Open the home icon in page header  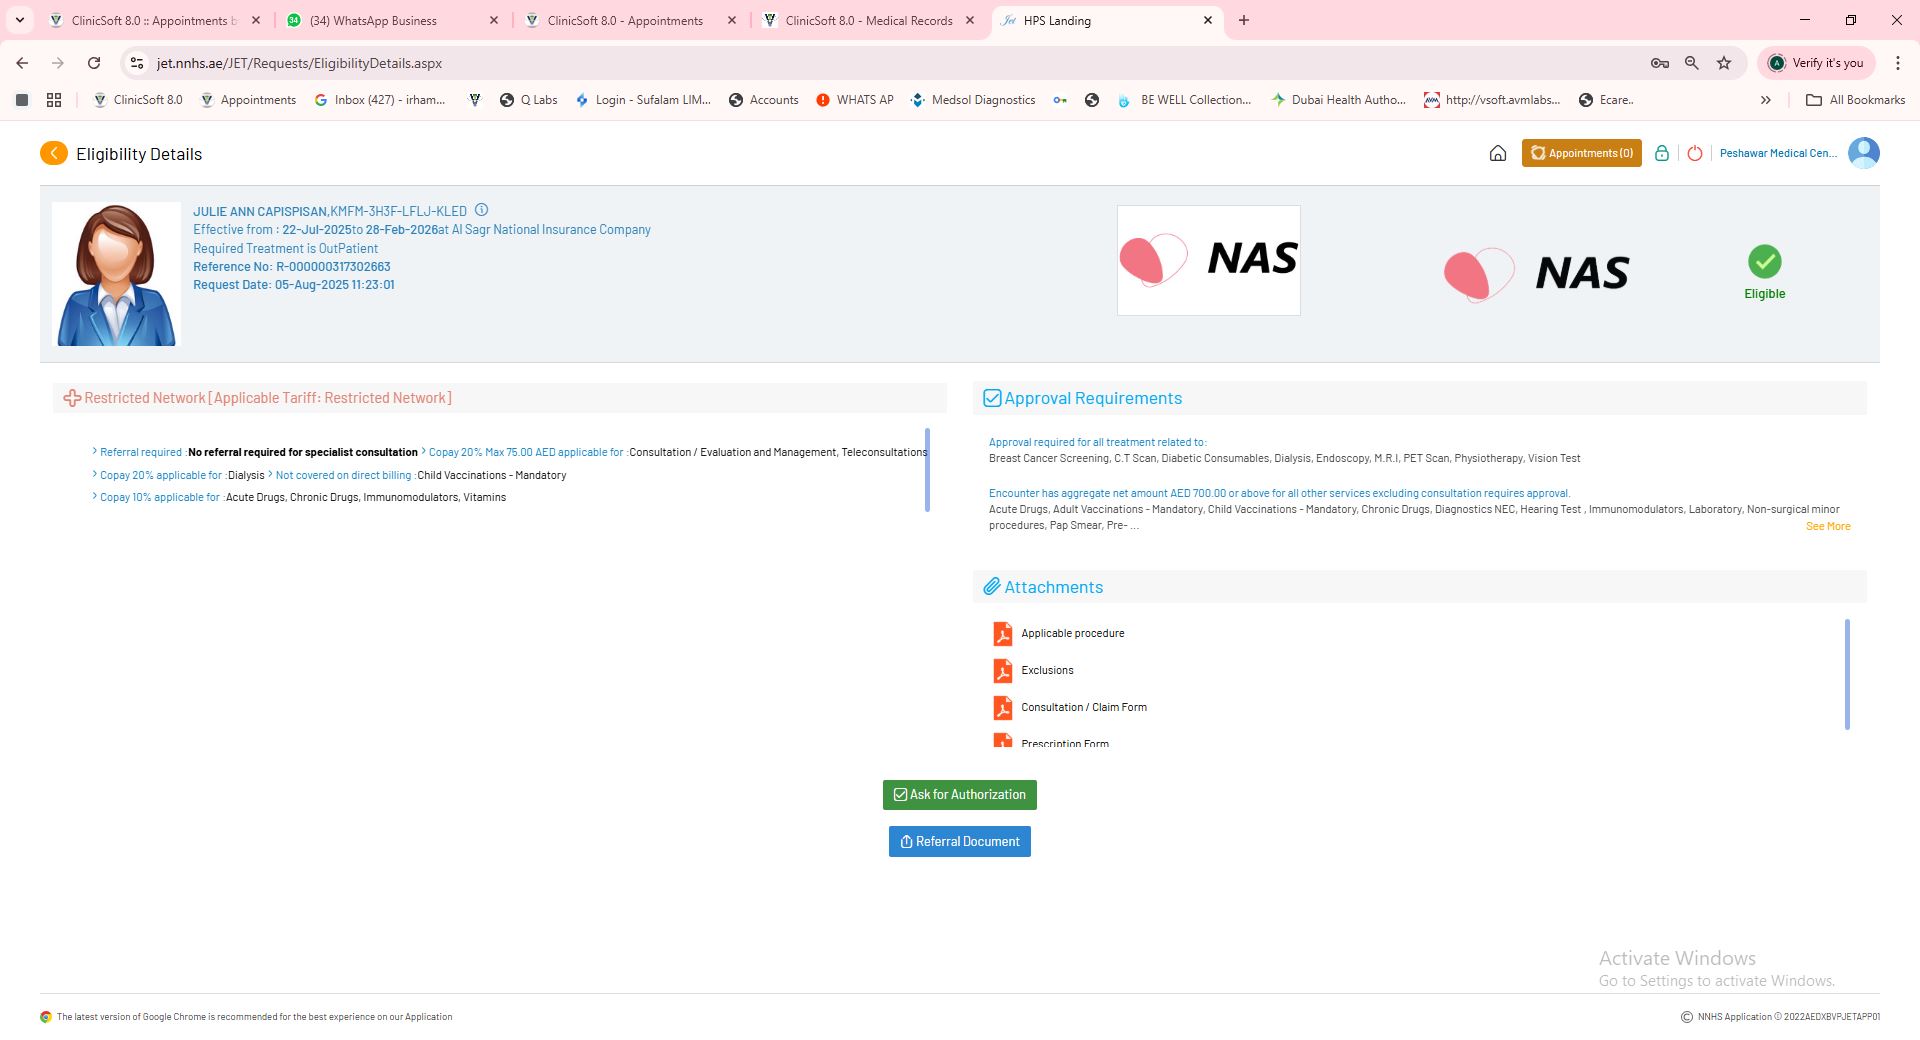[1497, 153]
